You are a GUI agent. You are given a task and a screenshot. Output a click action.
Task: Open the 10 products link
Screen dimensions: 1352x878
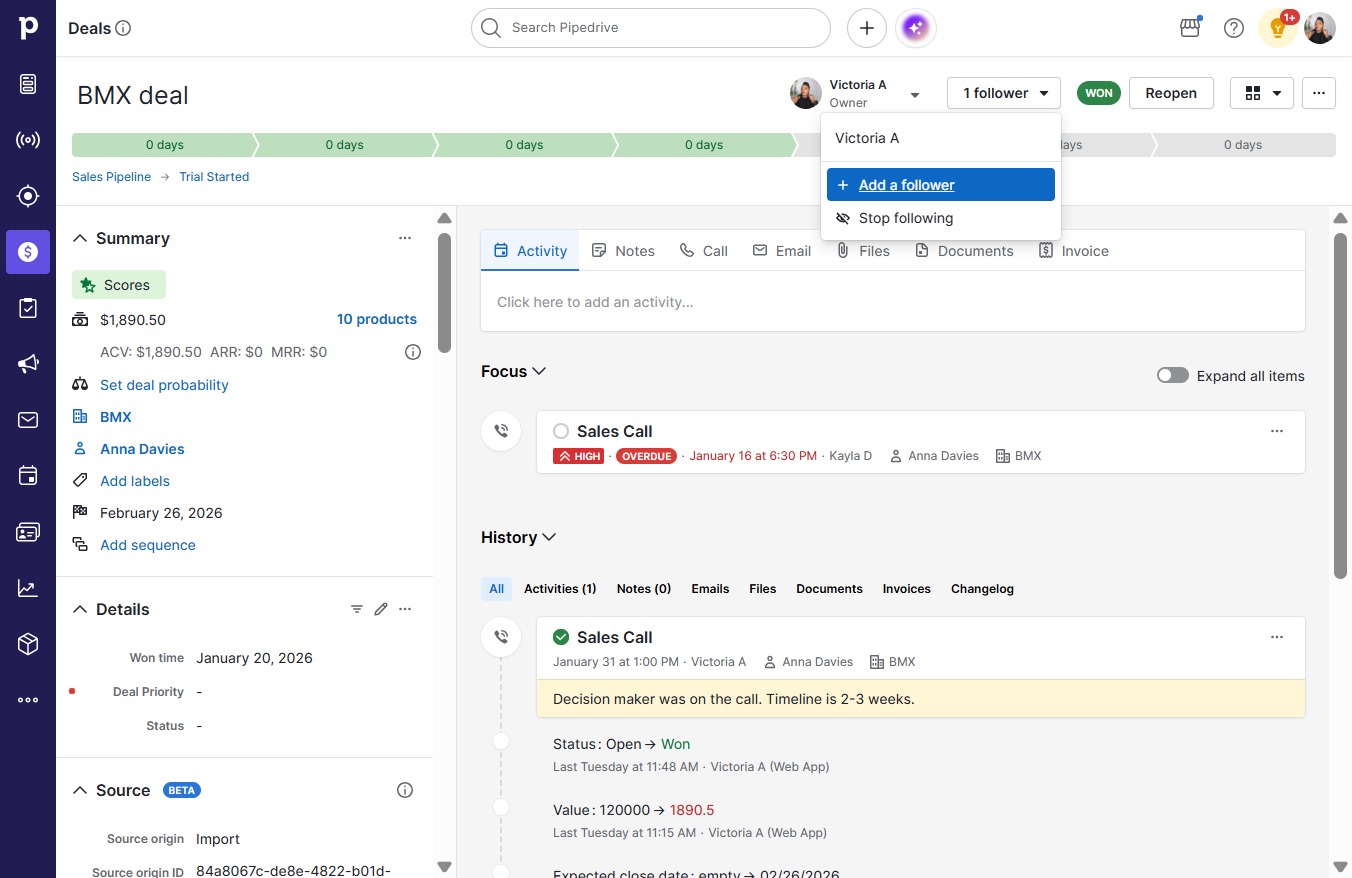coord(377,319)
